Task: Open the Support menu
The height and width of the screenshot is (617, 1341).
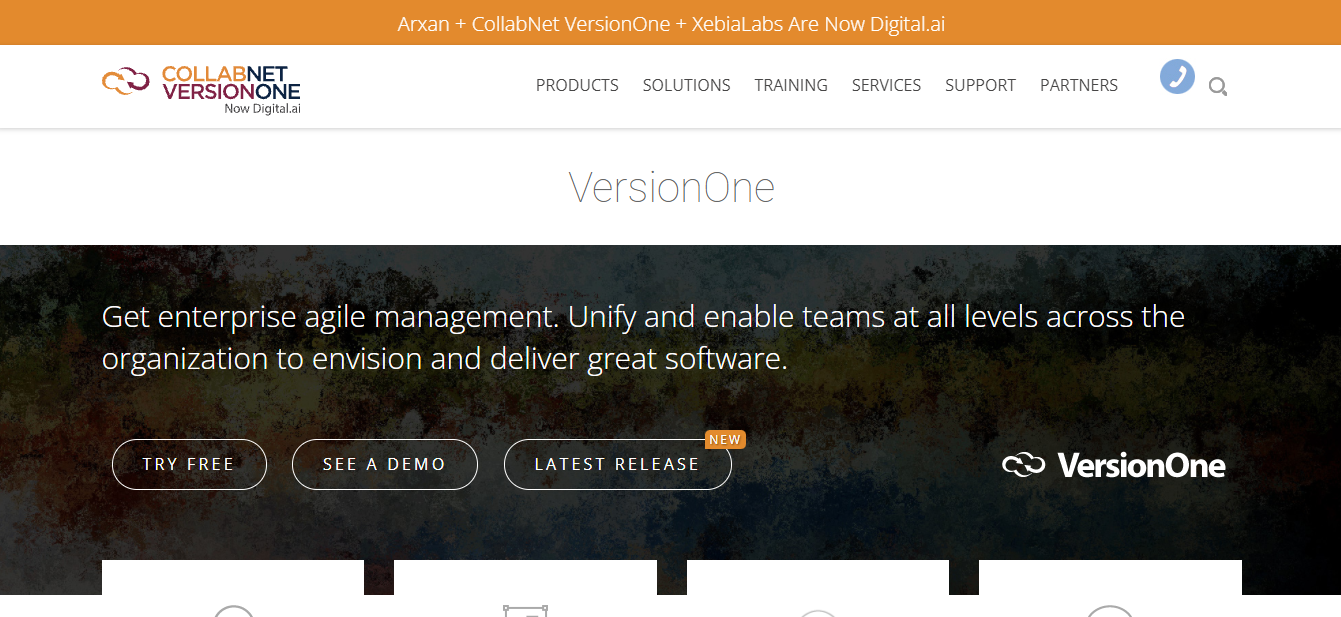Action: 980,85
